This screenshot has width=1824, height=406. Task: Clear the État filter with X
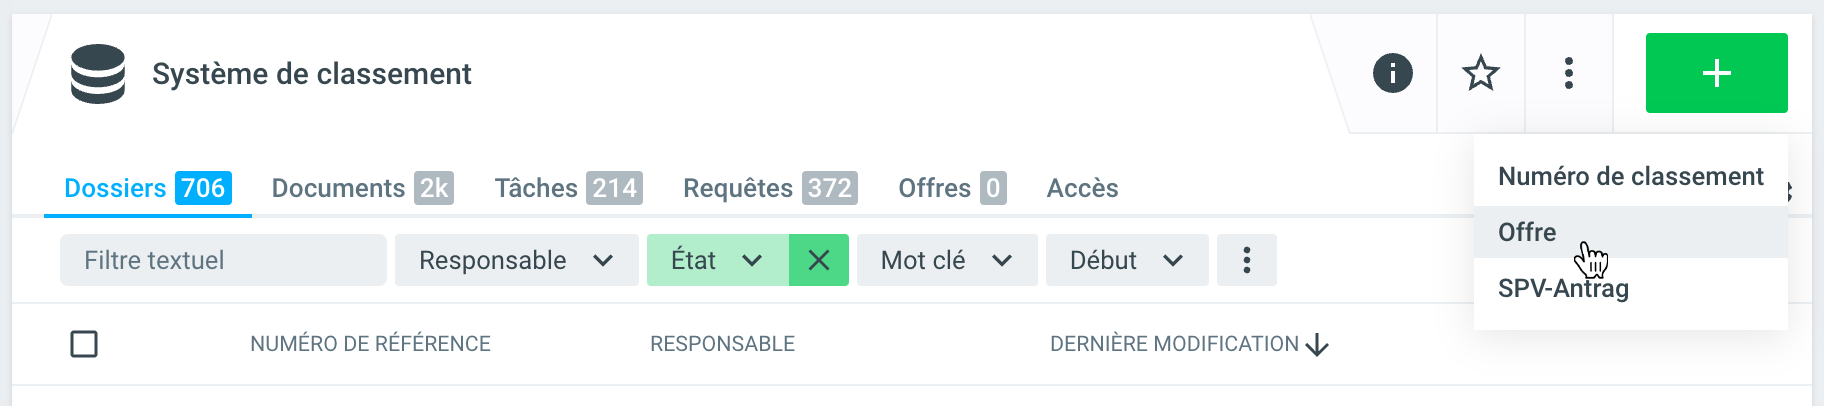pos(819,260)
